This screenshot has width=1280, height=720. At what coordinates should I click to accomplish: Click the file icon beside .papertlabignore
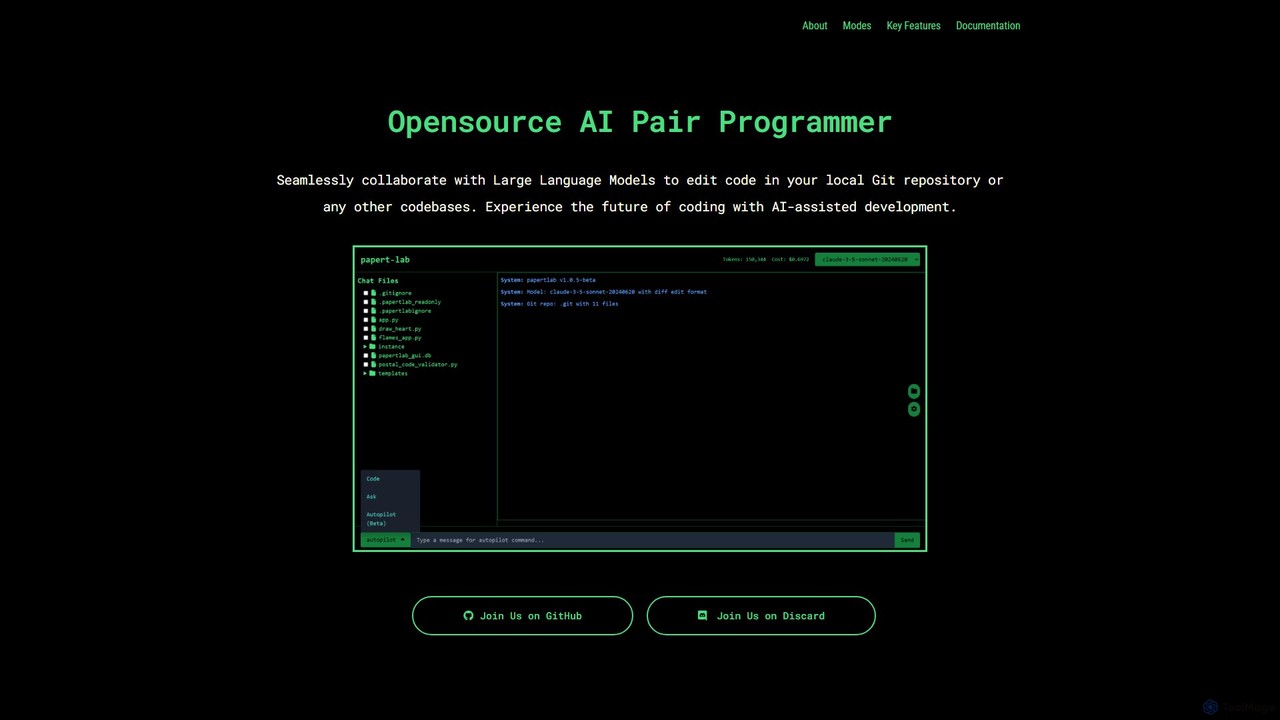(x=373, y=311)
